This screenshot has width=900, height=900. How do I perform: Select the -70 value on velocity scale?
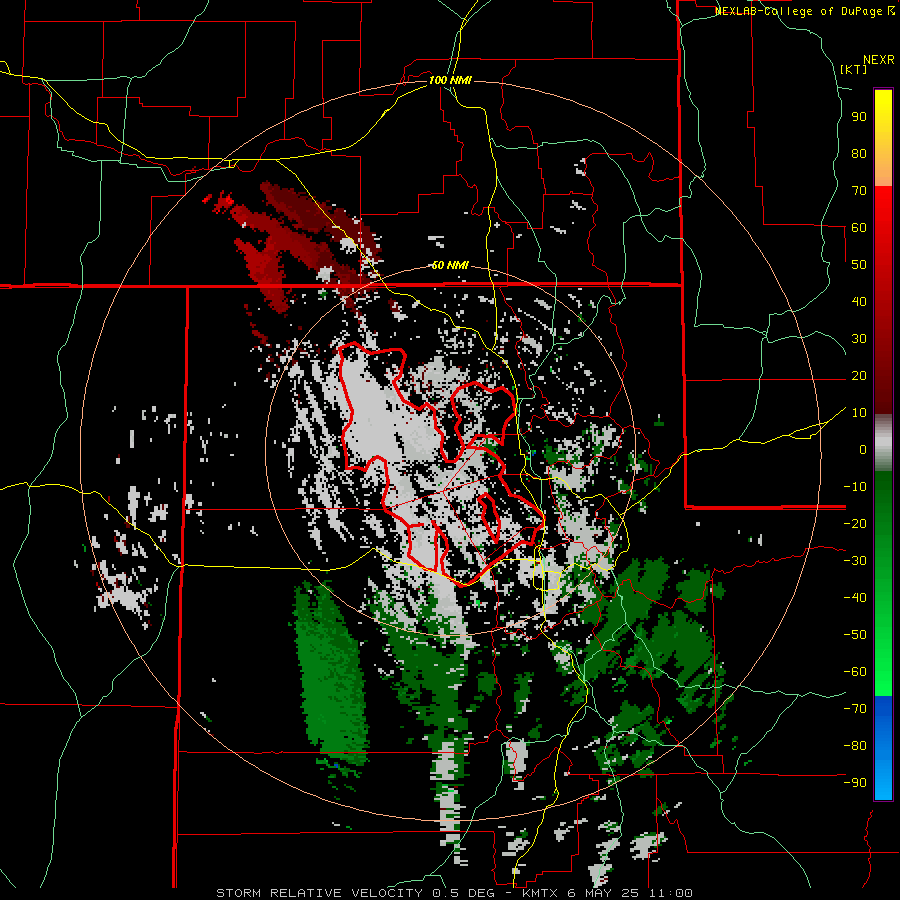tap(855, 709)
